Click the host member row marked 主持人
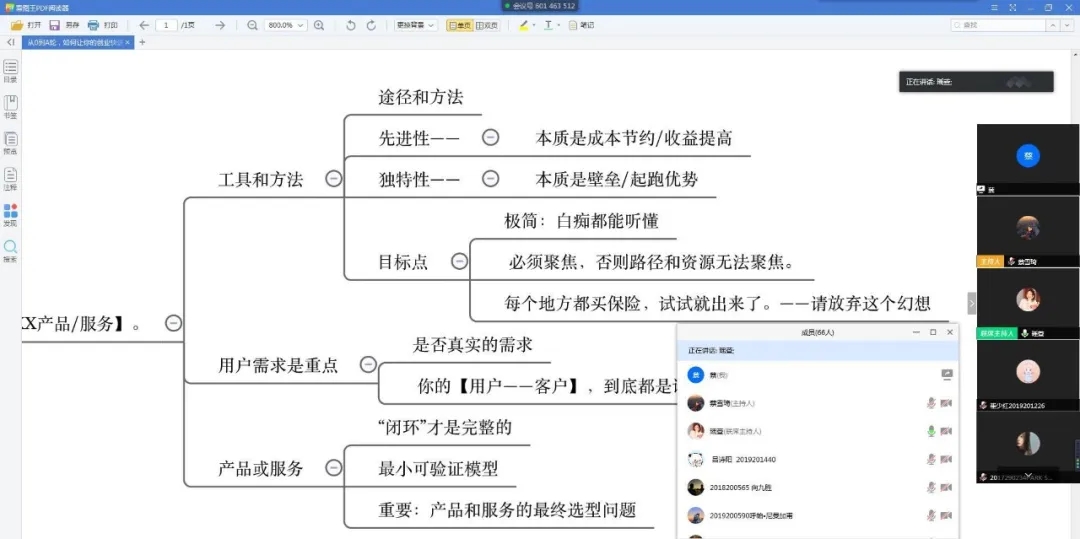The width and height of the screenshot is (1080, 539). (818, 403)
